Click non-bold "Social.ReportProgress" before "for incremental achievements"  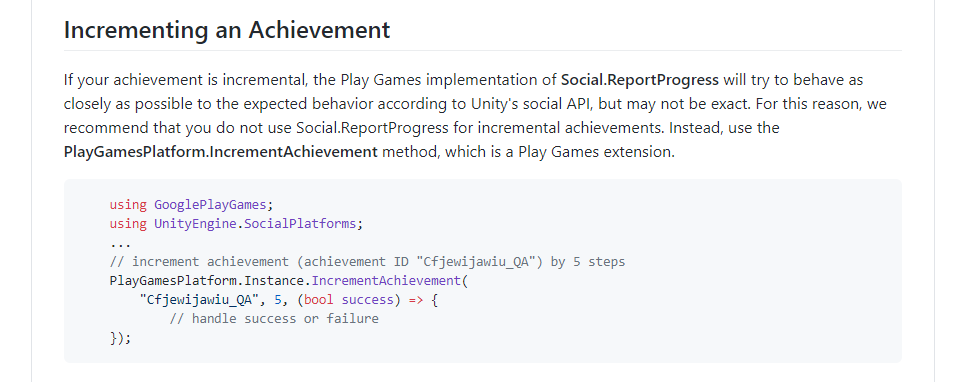[x=372, y=128]
